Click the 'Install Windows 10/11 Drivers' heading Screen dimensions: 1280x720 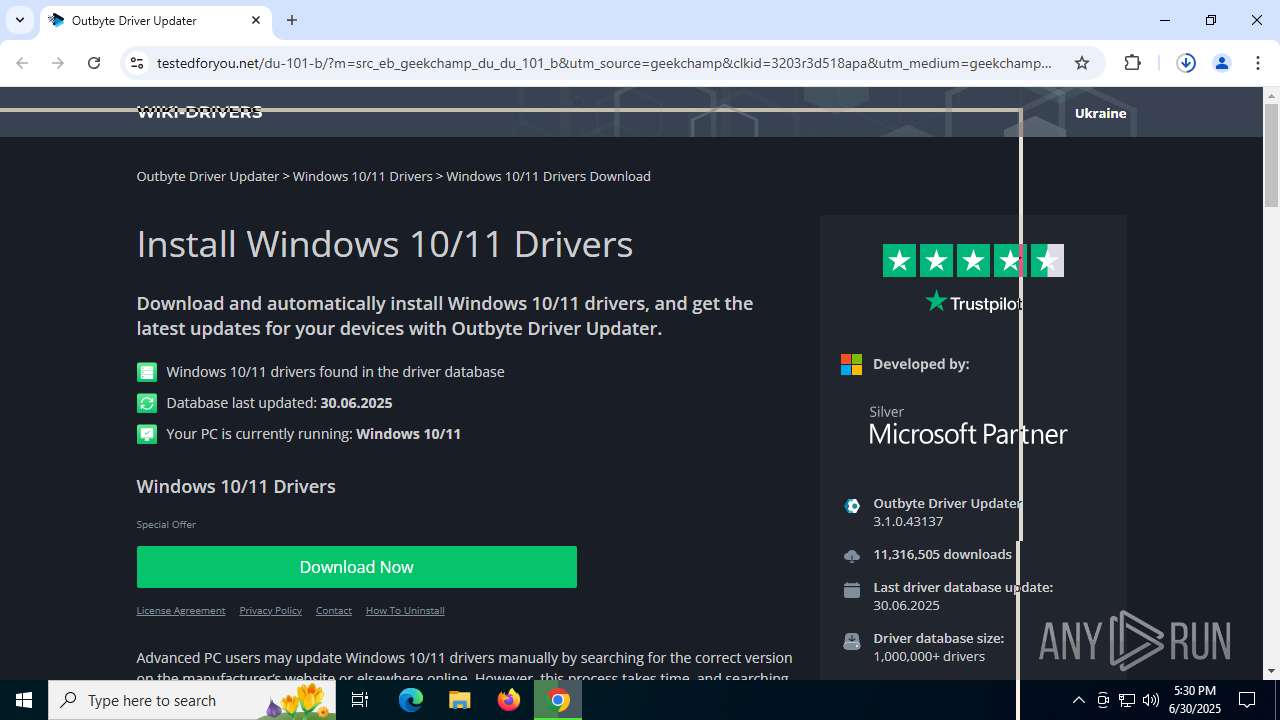[385, 244]
